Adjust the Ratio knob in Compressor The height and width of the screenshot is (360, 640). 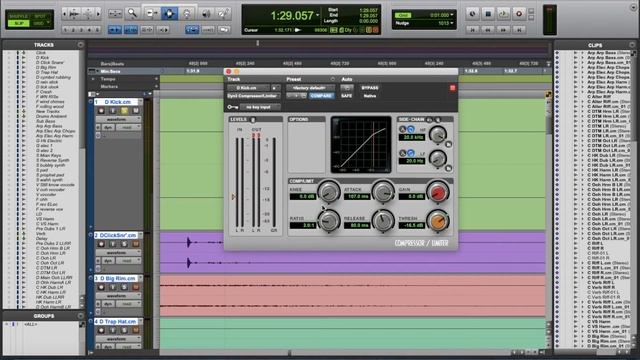click(329, 221)
